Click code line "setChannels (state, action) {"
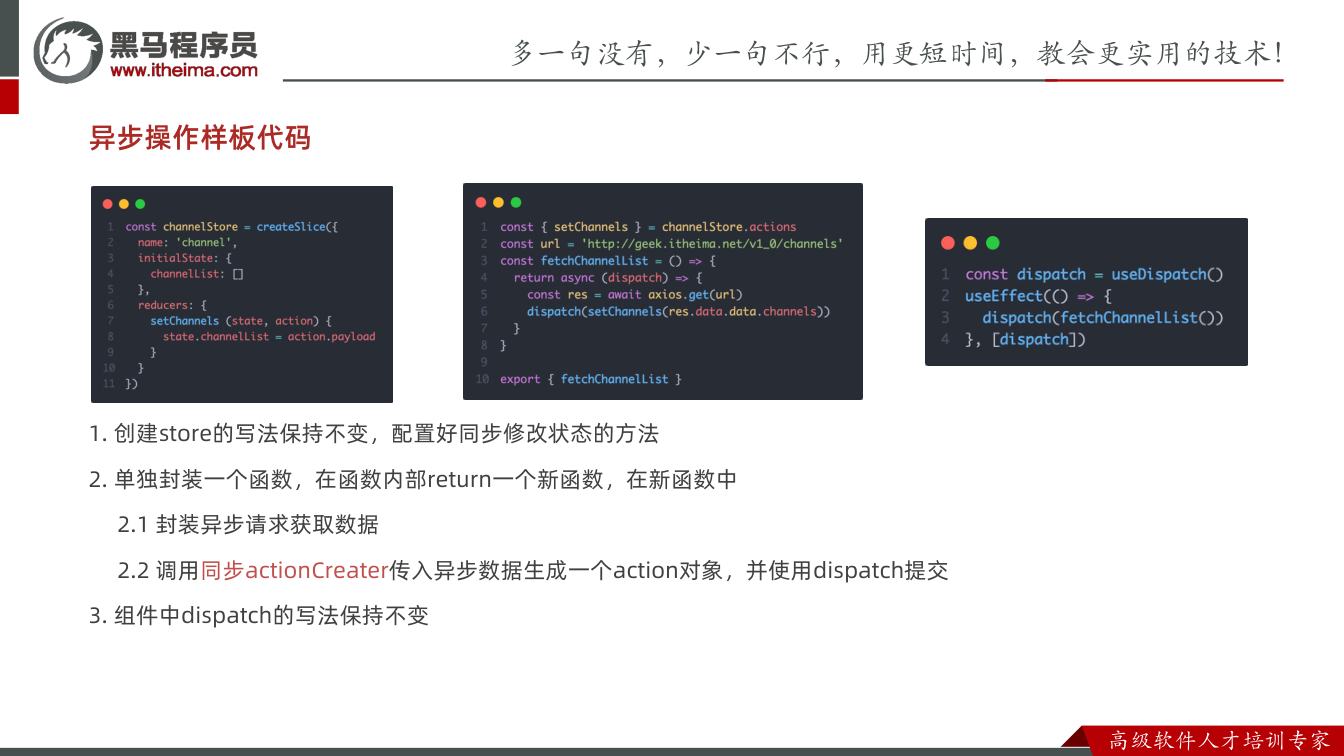The height and width of the screenshot is (756, 1344). tap(241, 321)
